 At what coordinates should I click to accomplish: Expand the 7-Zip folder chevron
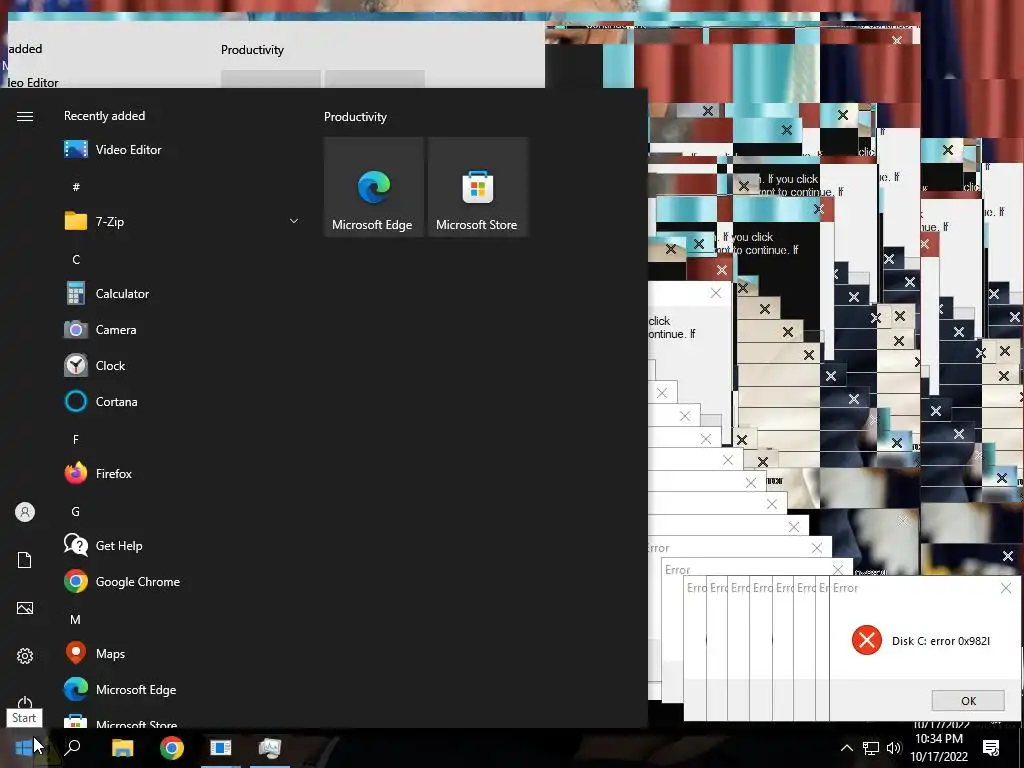[294, 221]
